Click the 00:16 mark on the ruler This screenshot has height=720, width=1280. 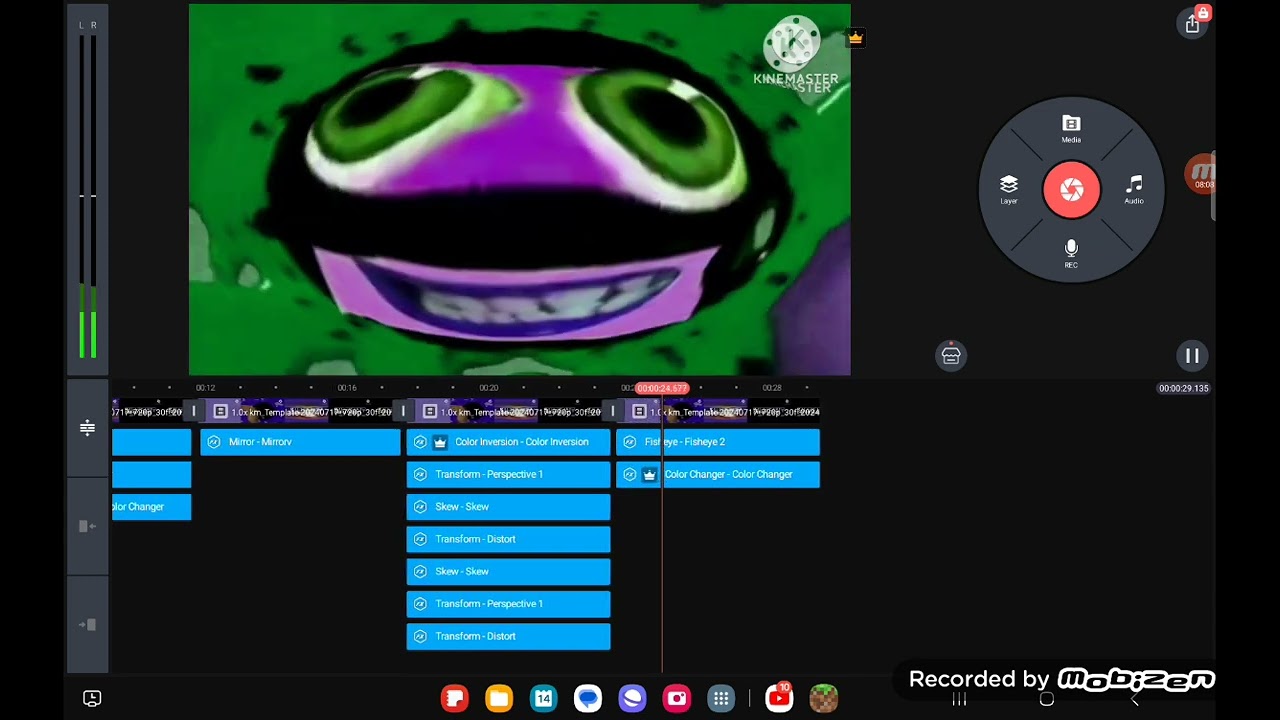click(347, 388)
